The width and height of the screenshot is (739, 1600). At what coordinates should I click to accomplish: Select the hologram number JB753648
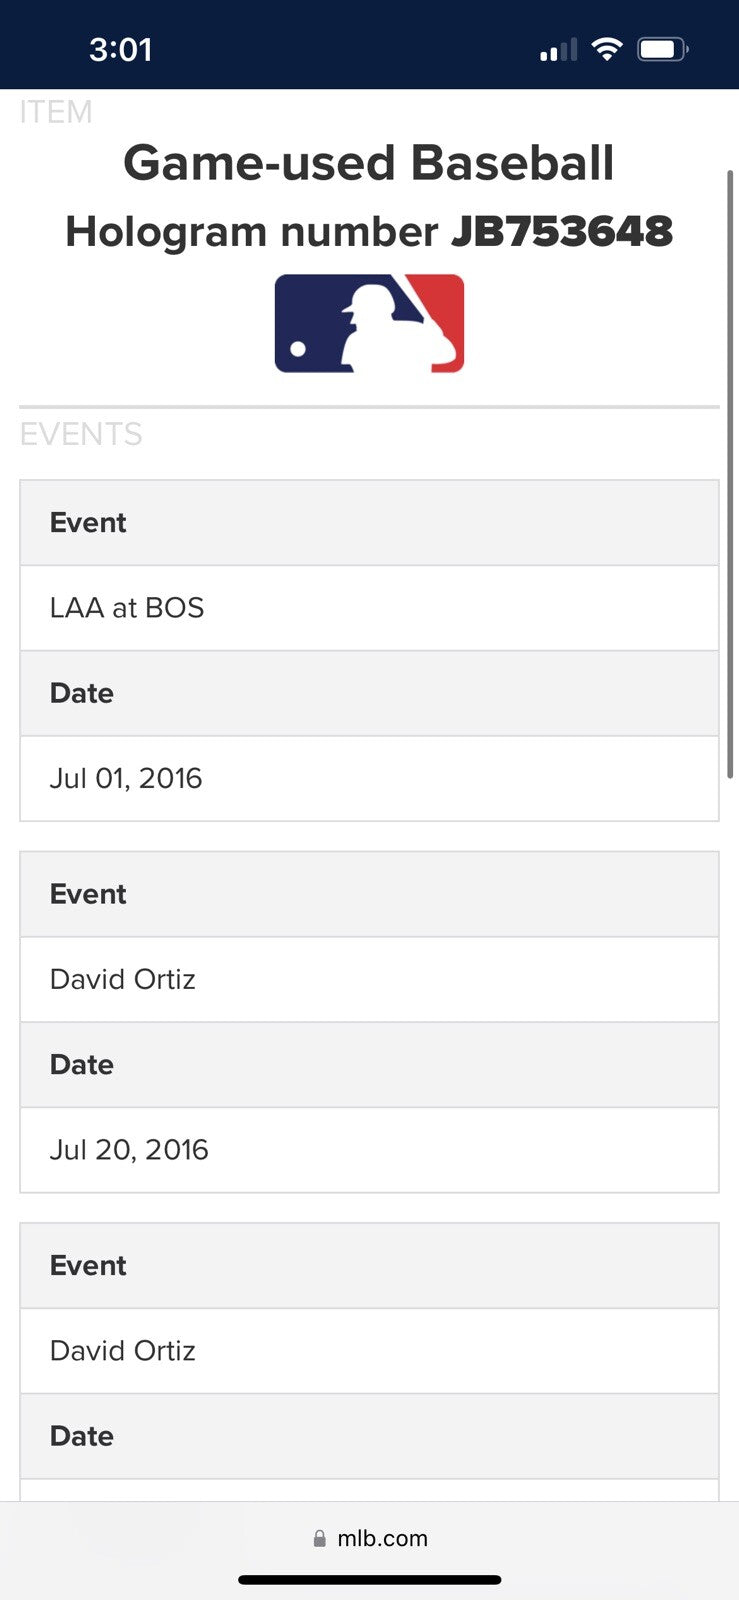click(561, 232)
